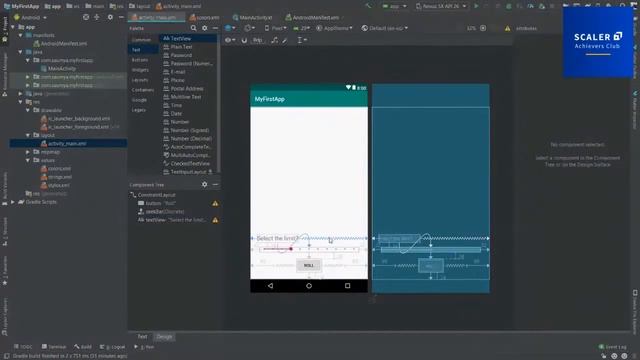Open the Event Log

tap(613, 347)
